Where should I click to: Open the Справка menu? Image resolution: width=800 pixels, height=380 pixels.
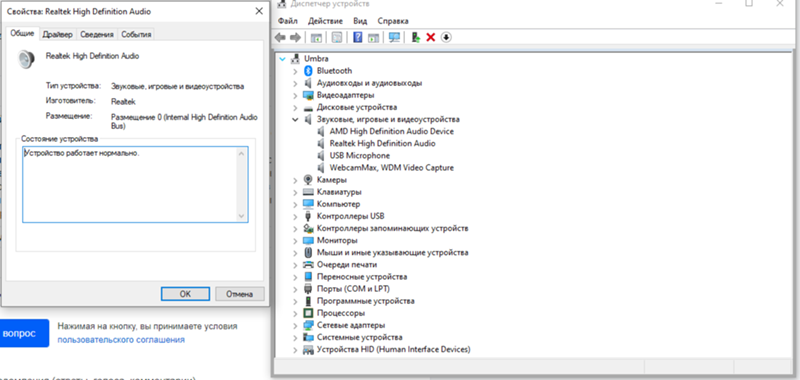pos(393,21)
